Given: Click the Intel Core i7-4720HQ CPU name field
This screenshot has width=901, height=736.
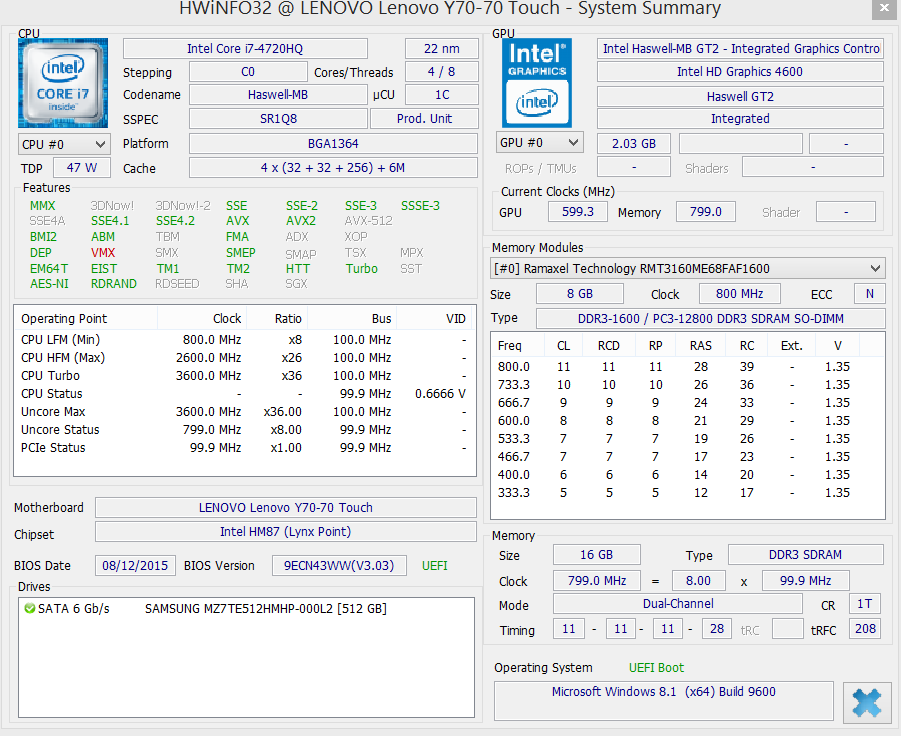Looking at the screenshot, I should tap(245, 49).
